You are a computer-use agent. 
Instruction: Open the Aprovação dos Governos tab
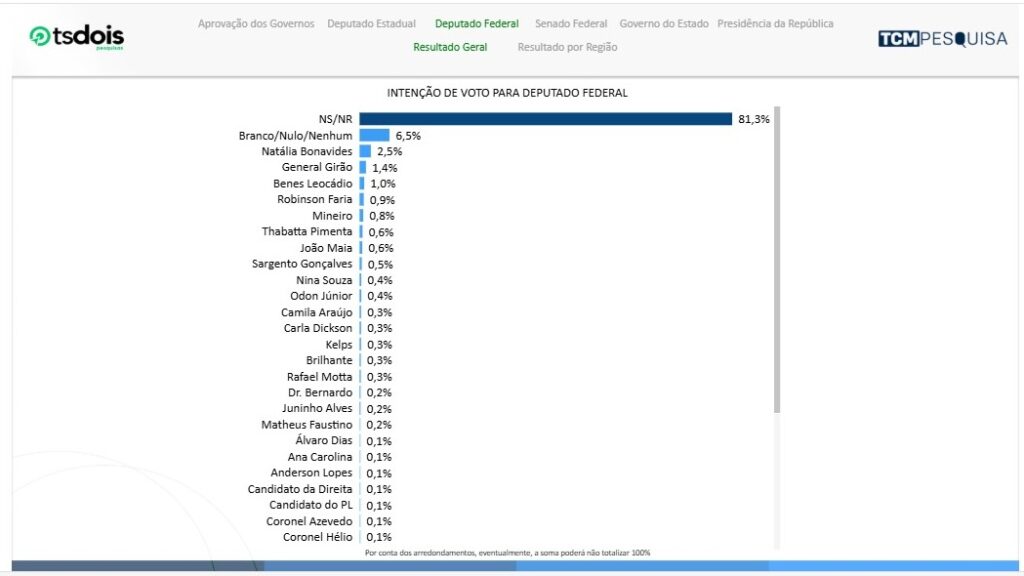pos(256,23)
